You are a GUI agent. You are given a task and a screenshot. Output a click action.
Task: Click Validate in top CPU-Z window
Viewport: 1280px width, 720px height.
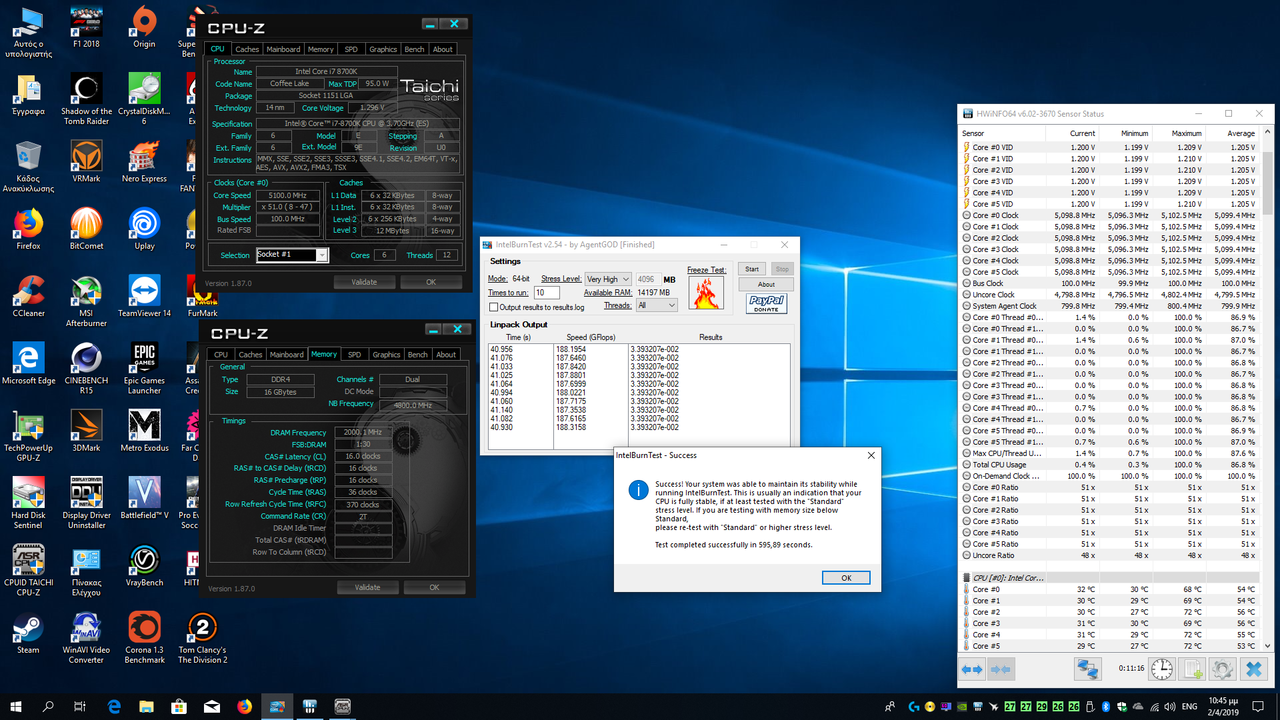pos(364,282)
